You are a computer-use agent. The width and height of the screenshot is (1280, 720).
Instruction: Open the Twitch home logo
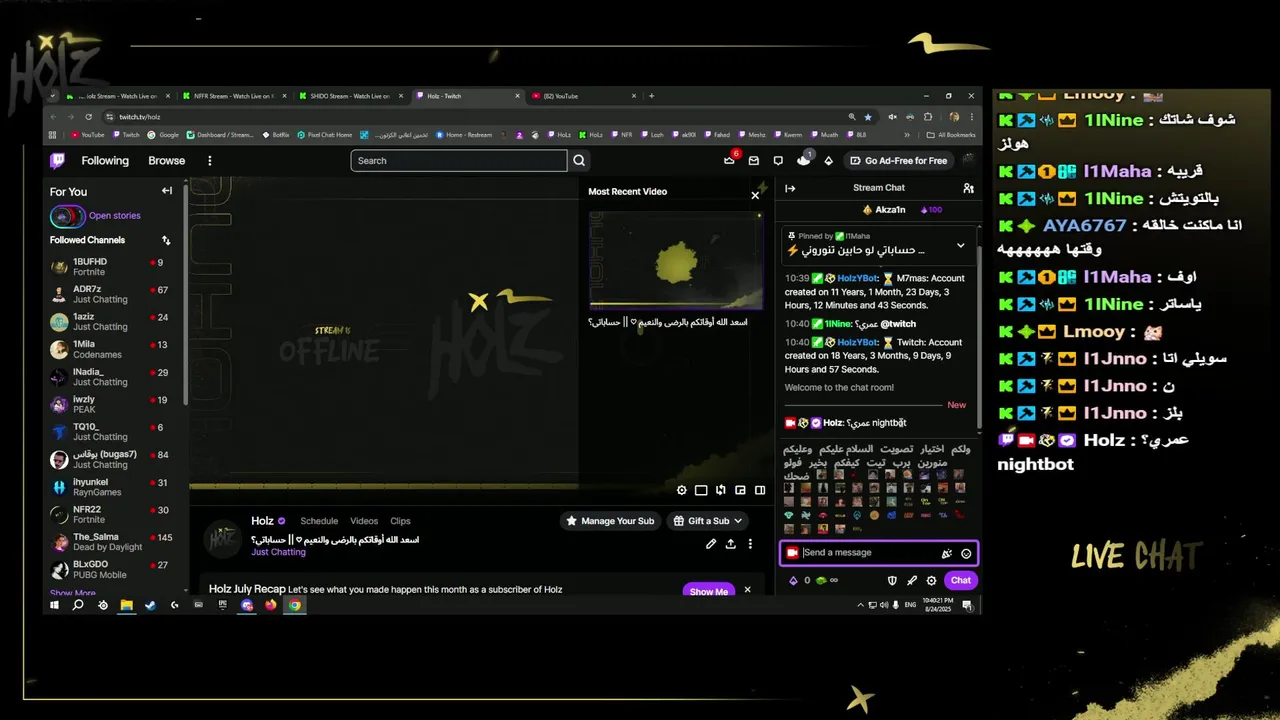58,160
